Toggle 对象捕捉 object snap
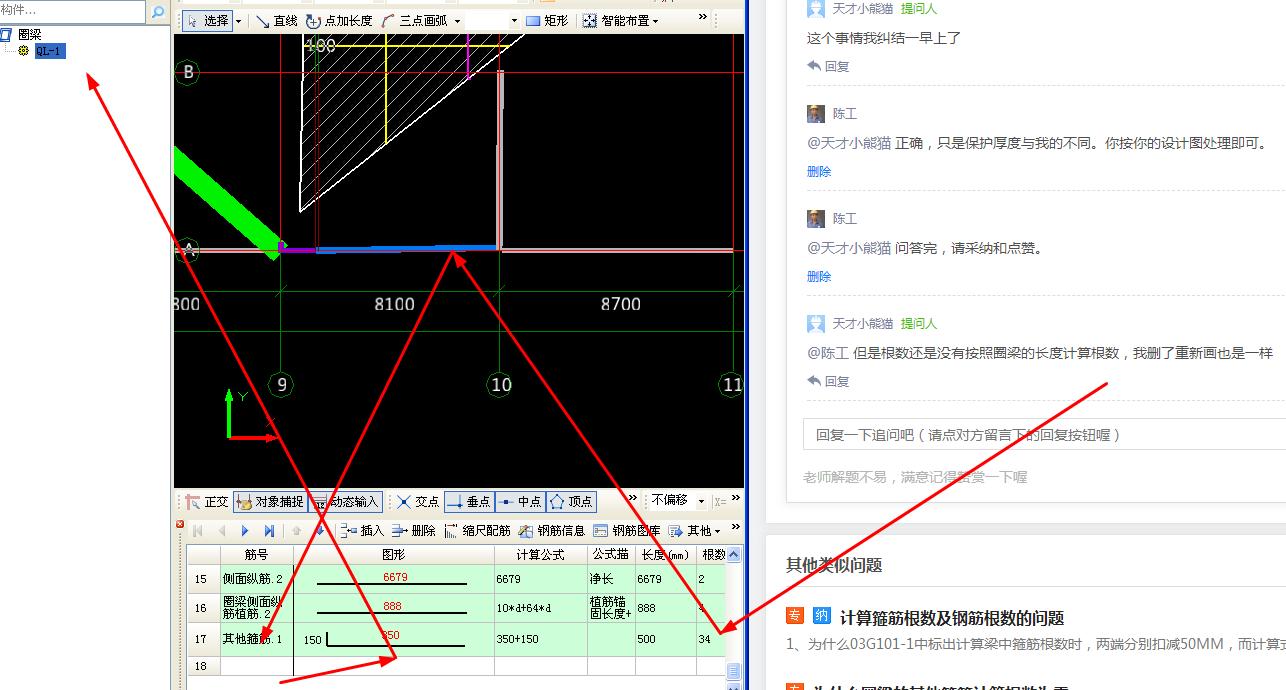The width and height of the screenshot is (1286, 690). click(x=270, y=502)
